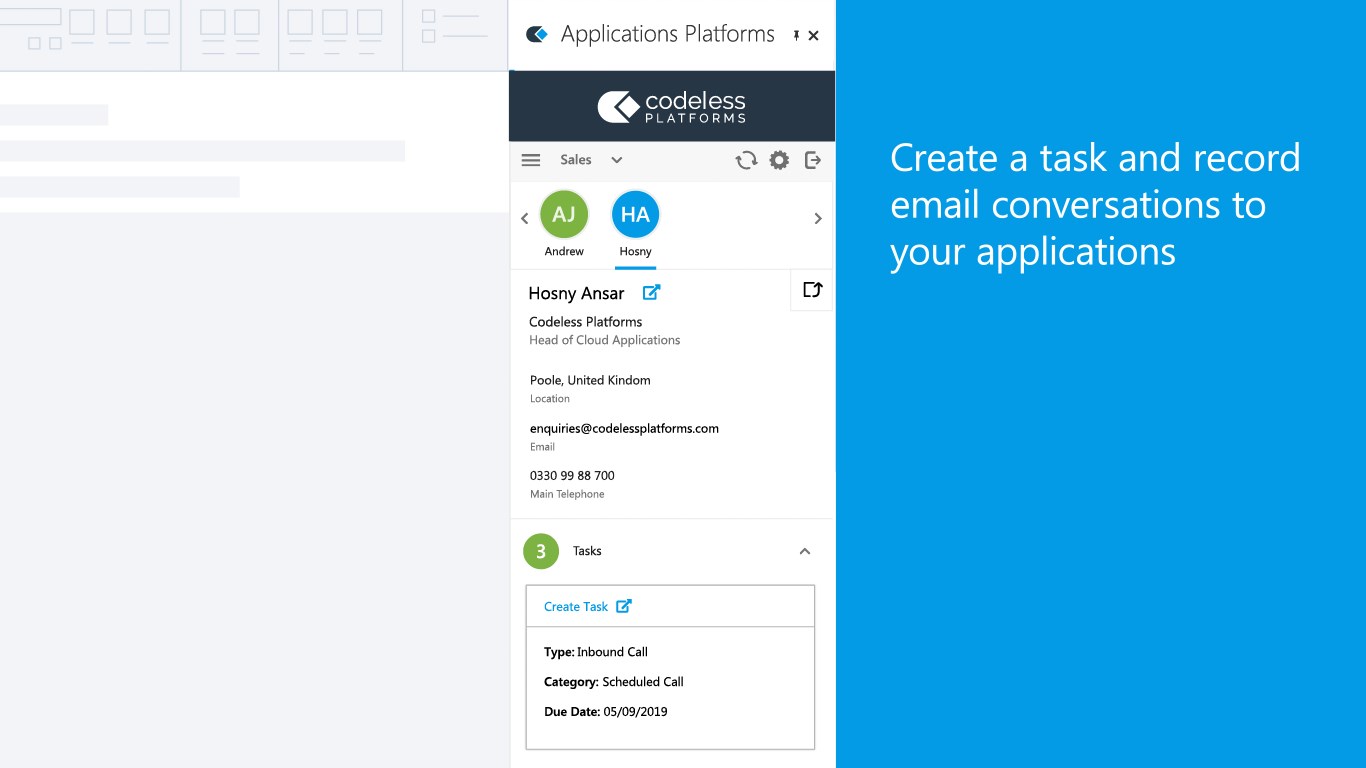Click the green Tasks count badge 3

(541, 551)
